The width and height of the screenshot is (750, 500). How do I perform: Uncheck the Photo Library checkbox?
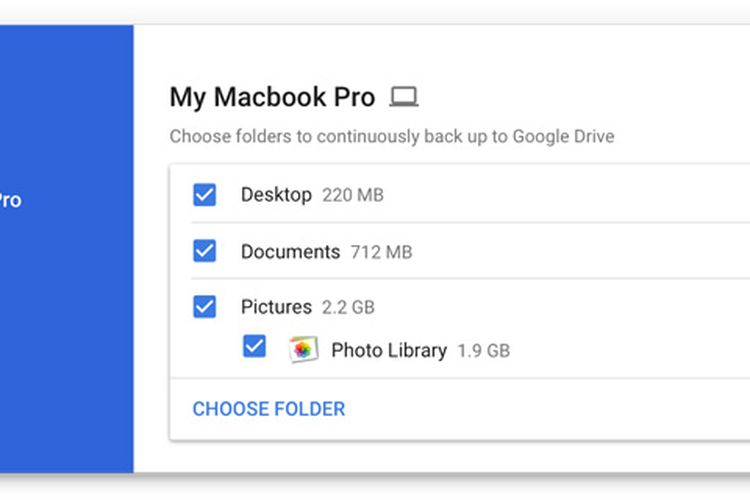click(254, 346)
